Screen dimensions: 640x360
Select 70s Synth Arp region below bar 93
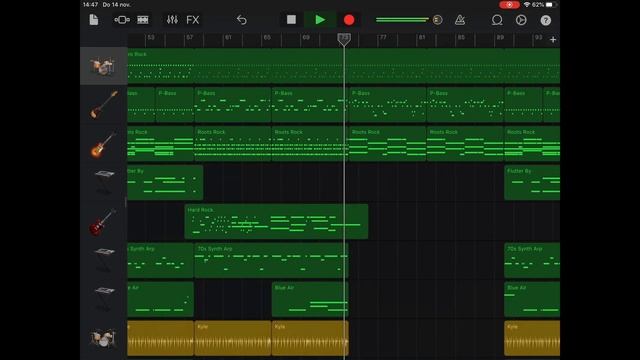click(x=532, y=260)
